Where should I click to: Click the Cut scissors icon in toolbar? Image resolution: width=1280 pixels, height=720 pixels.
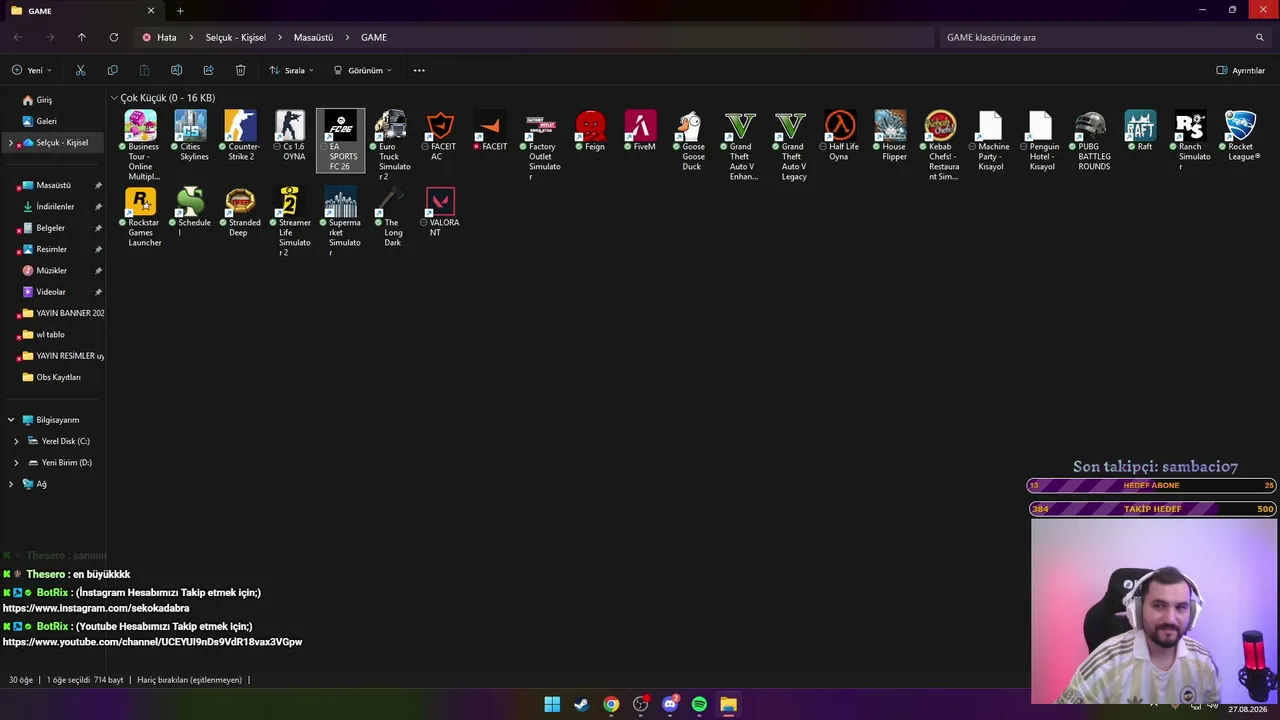[81, 70]
